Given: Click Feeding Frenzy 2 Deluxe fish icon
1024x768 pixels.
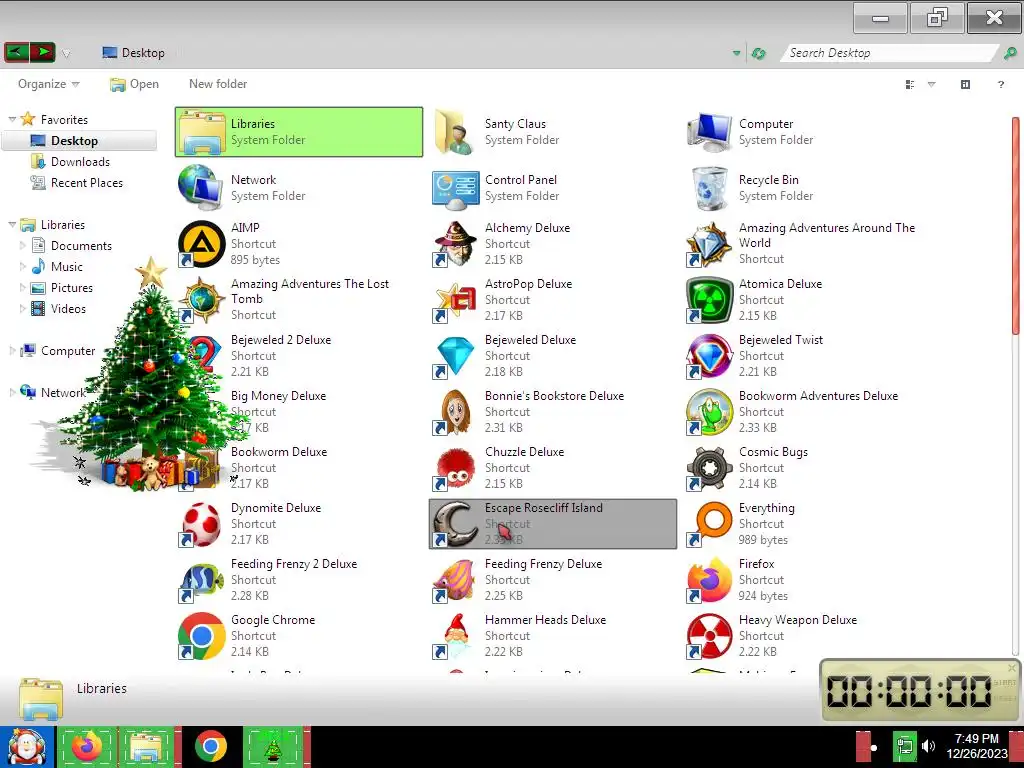Looking at the screenshot, I should [202, 580].
